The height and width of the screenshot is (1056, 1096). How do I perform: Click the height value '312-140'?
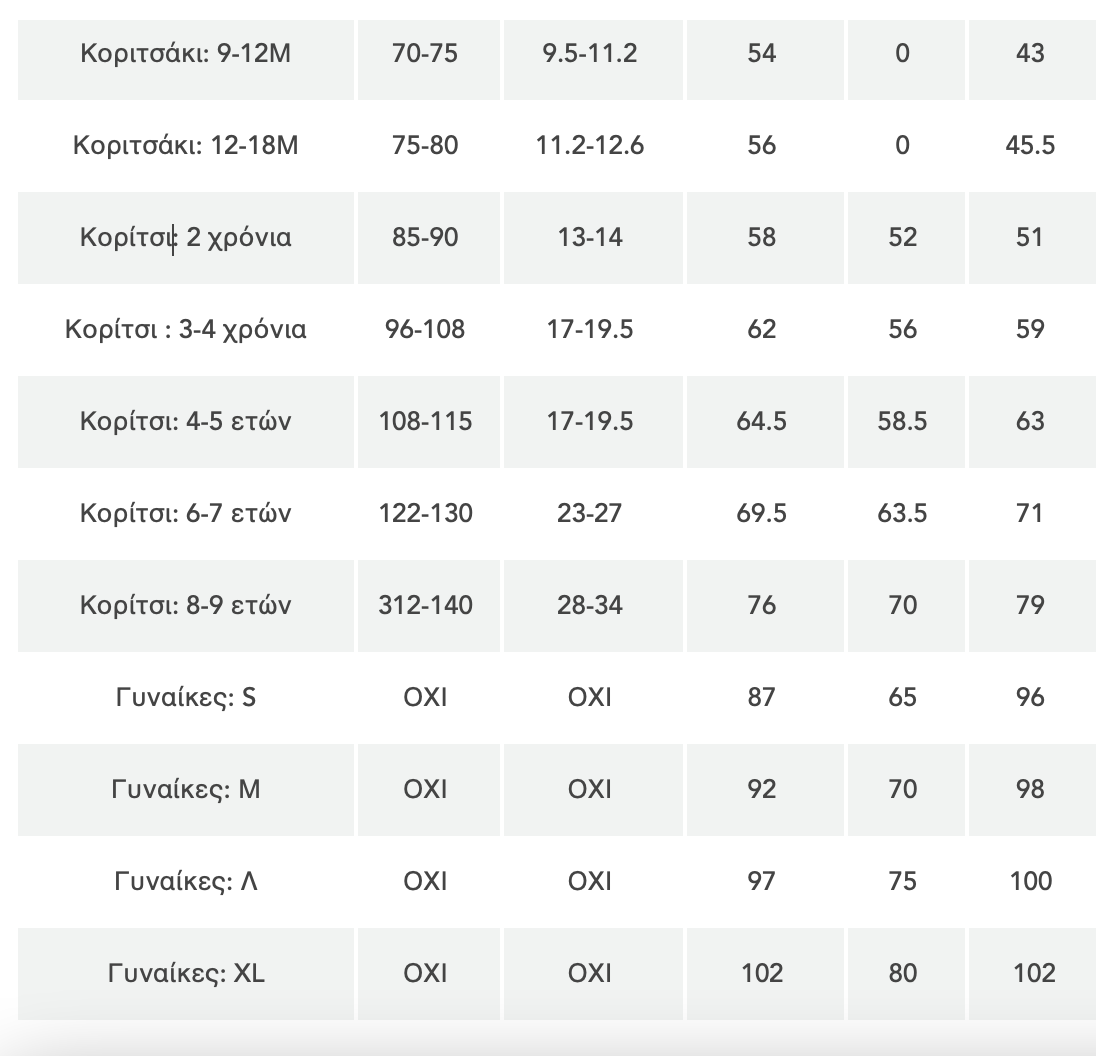tap(426, 605)
